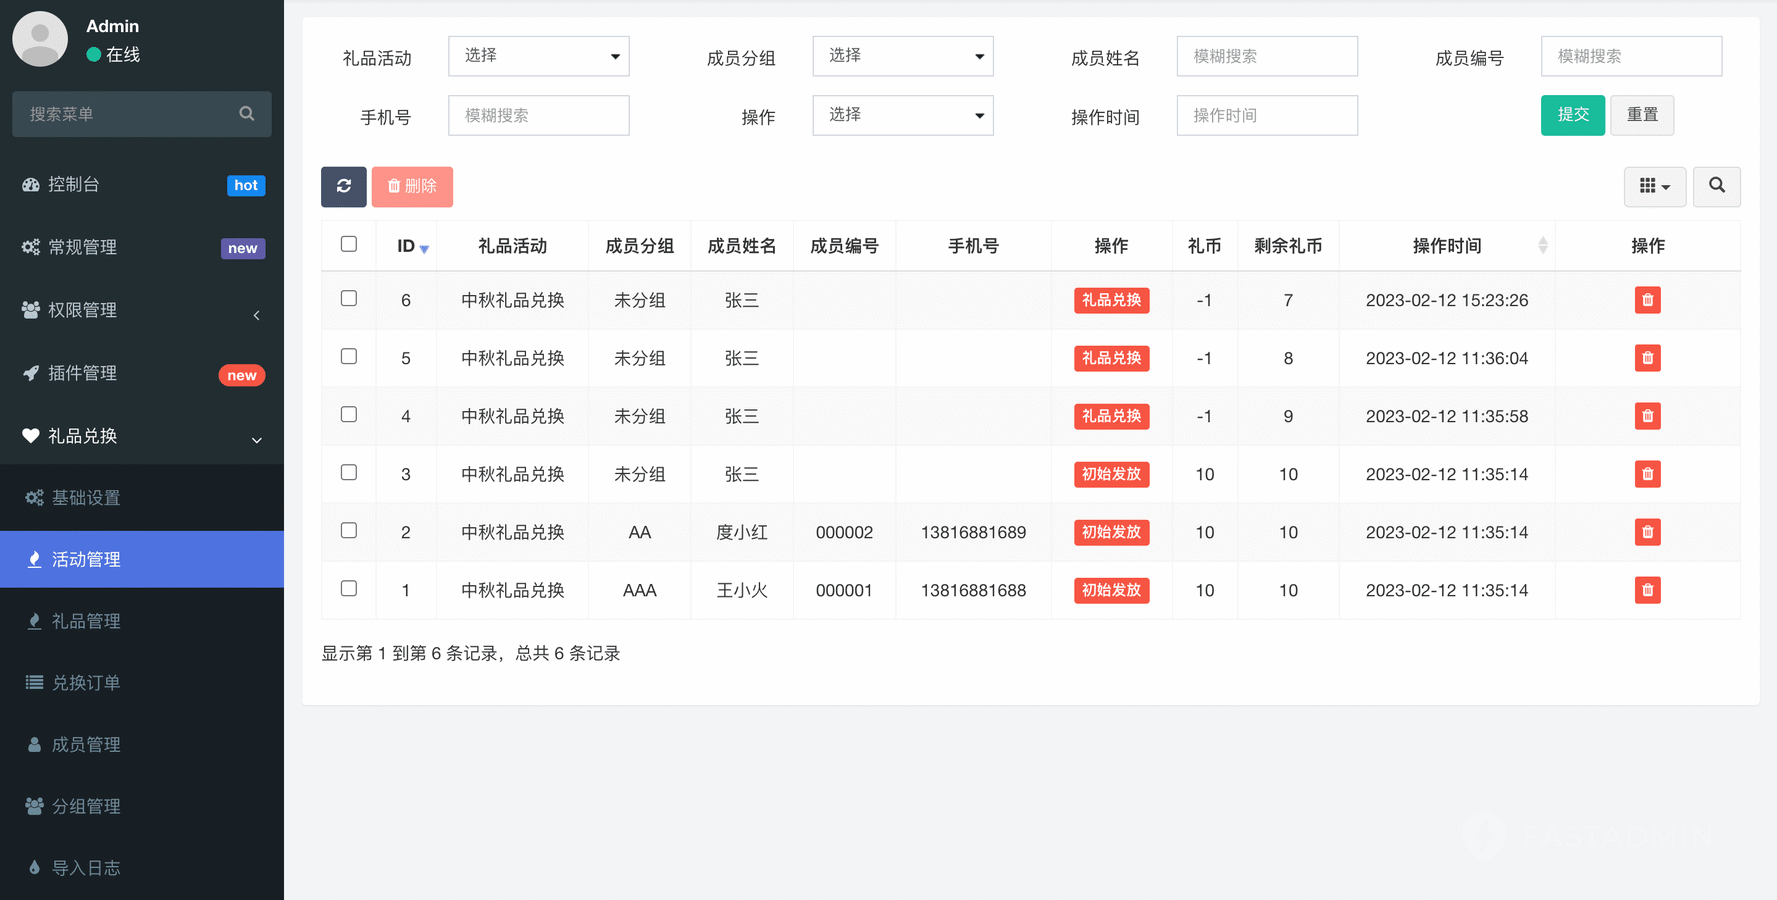Open the column display grid toggle

tap(1654, 187)
